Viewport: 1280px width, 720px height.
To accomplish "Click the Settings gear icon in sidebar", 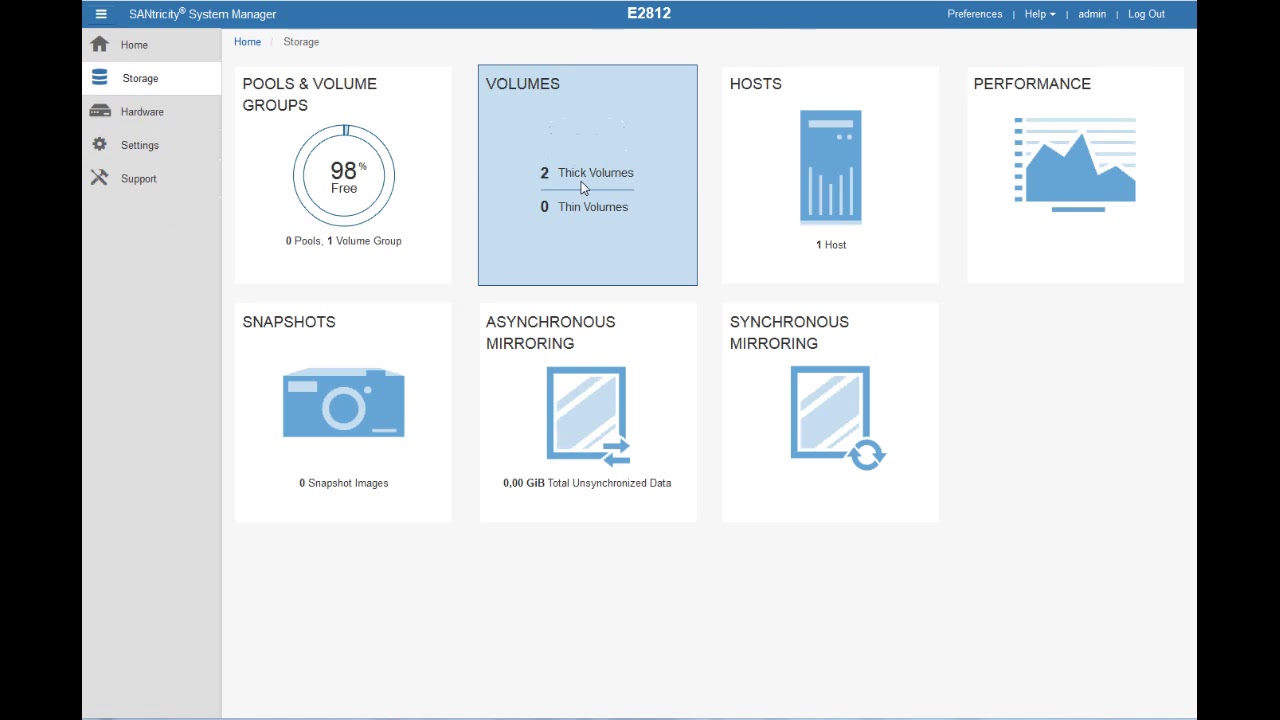I will click(x=99, y=145).
